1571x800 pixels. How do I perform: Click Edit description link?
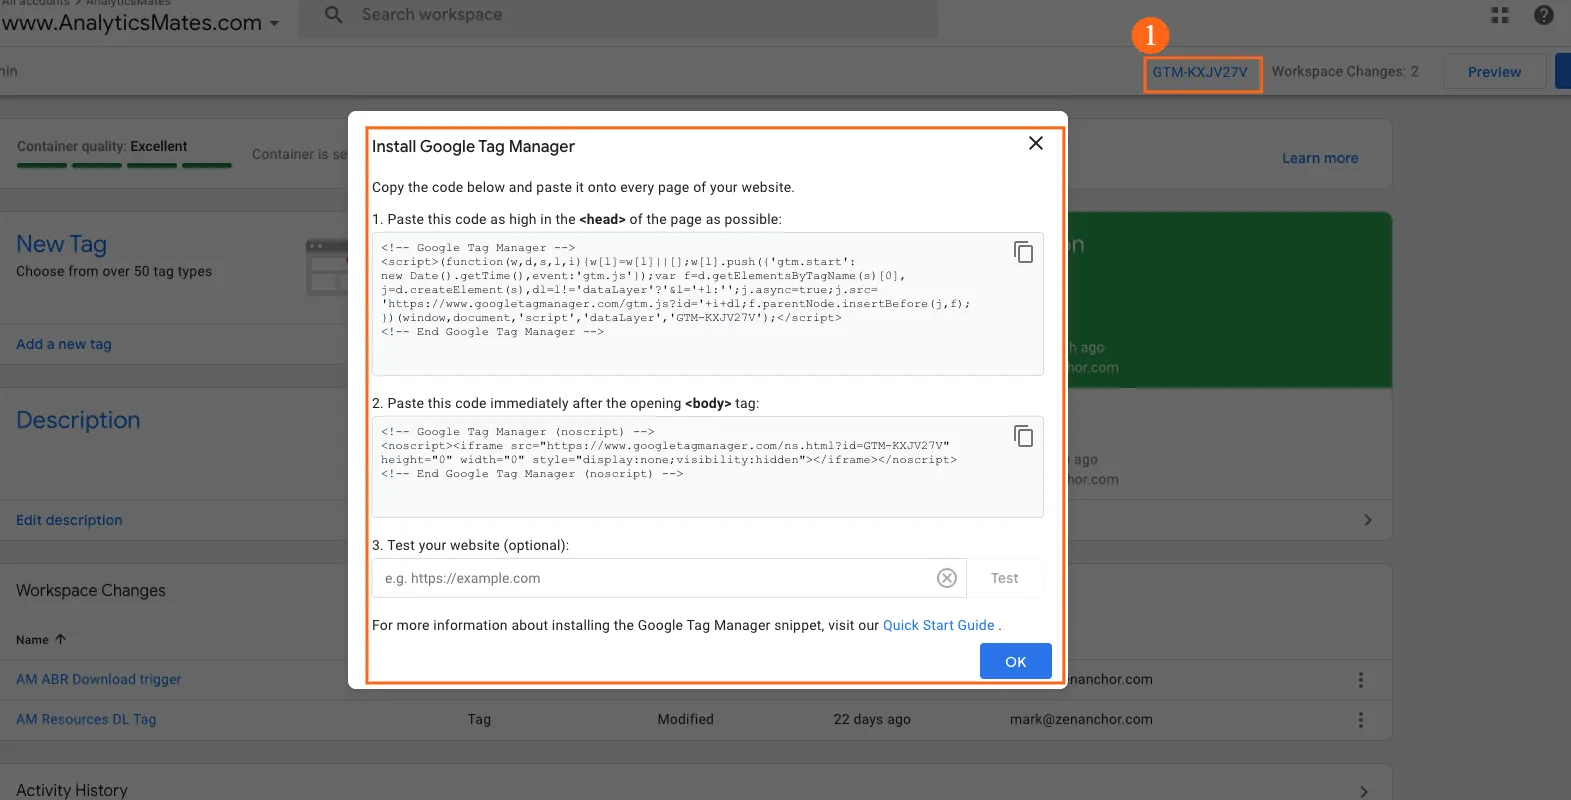pyautogui.click(x=69, y=520)
